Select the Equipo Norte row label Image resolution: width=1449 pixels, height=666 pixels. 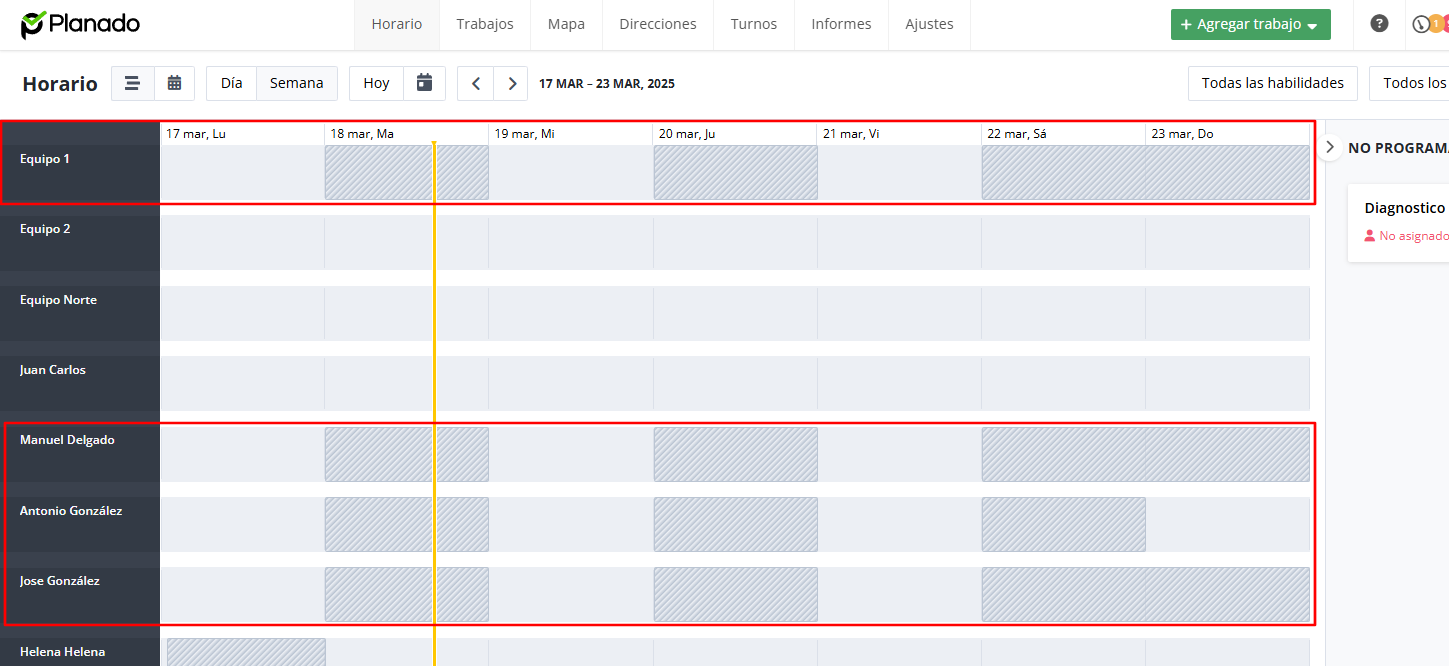click(x=58, y=300)
